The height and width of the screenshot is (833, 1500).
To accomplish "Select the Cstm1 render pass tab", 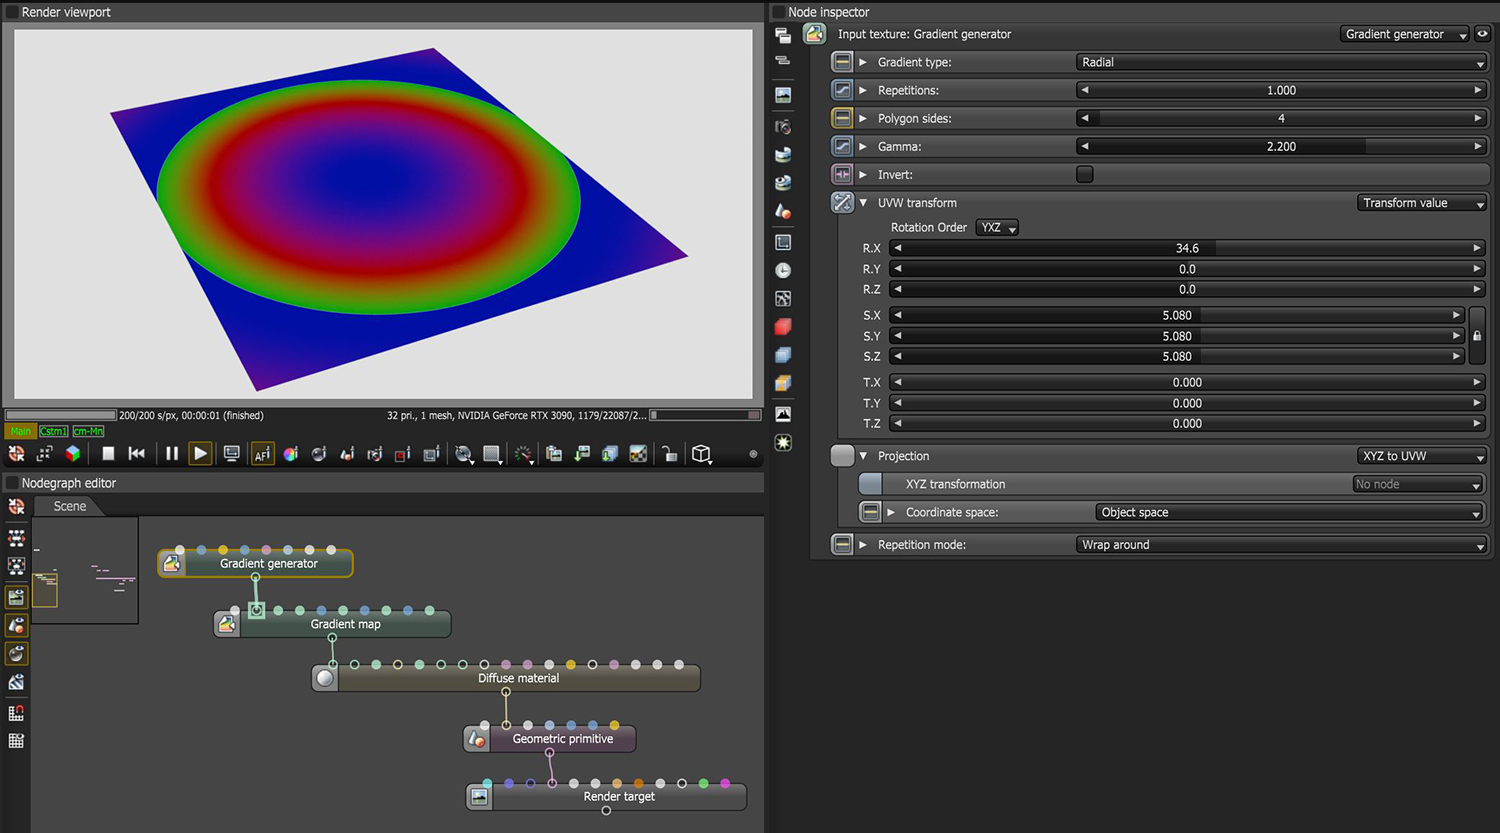I will pyautogui.click(x=54, y=431).
